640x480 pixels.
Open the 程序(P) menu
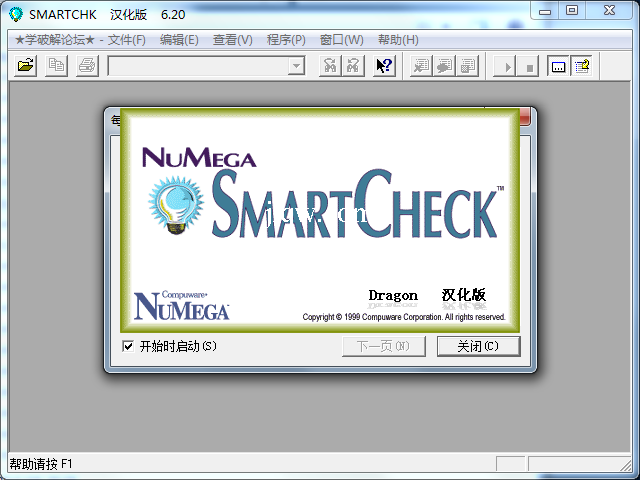coord(286,40)
